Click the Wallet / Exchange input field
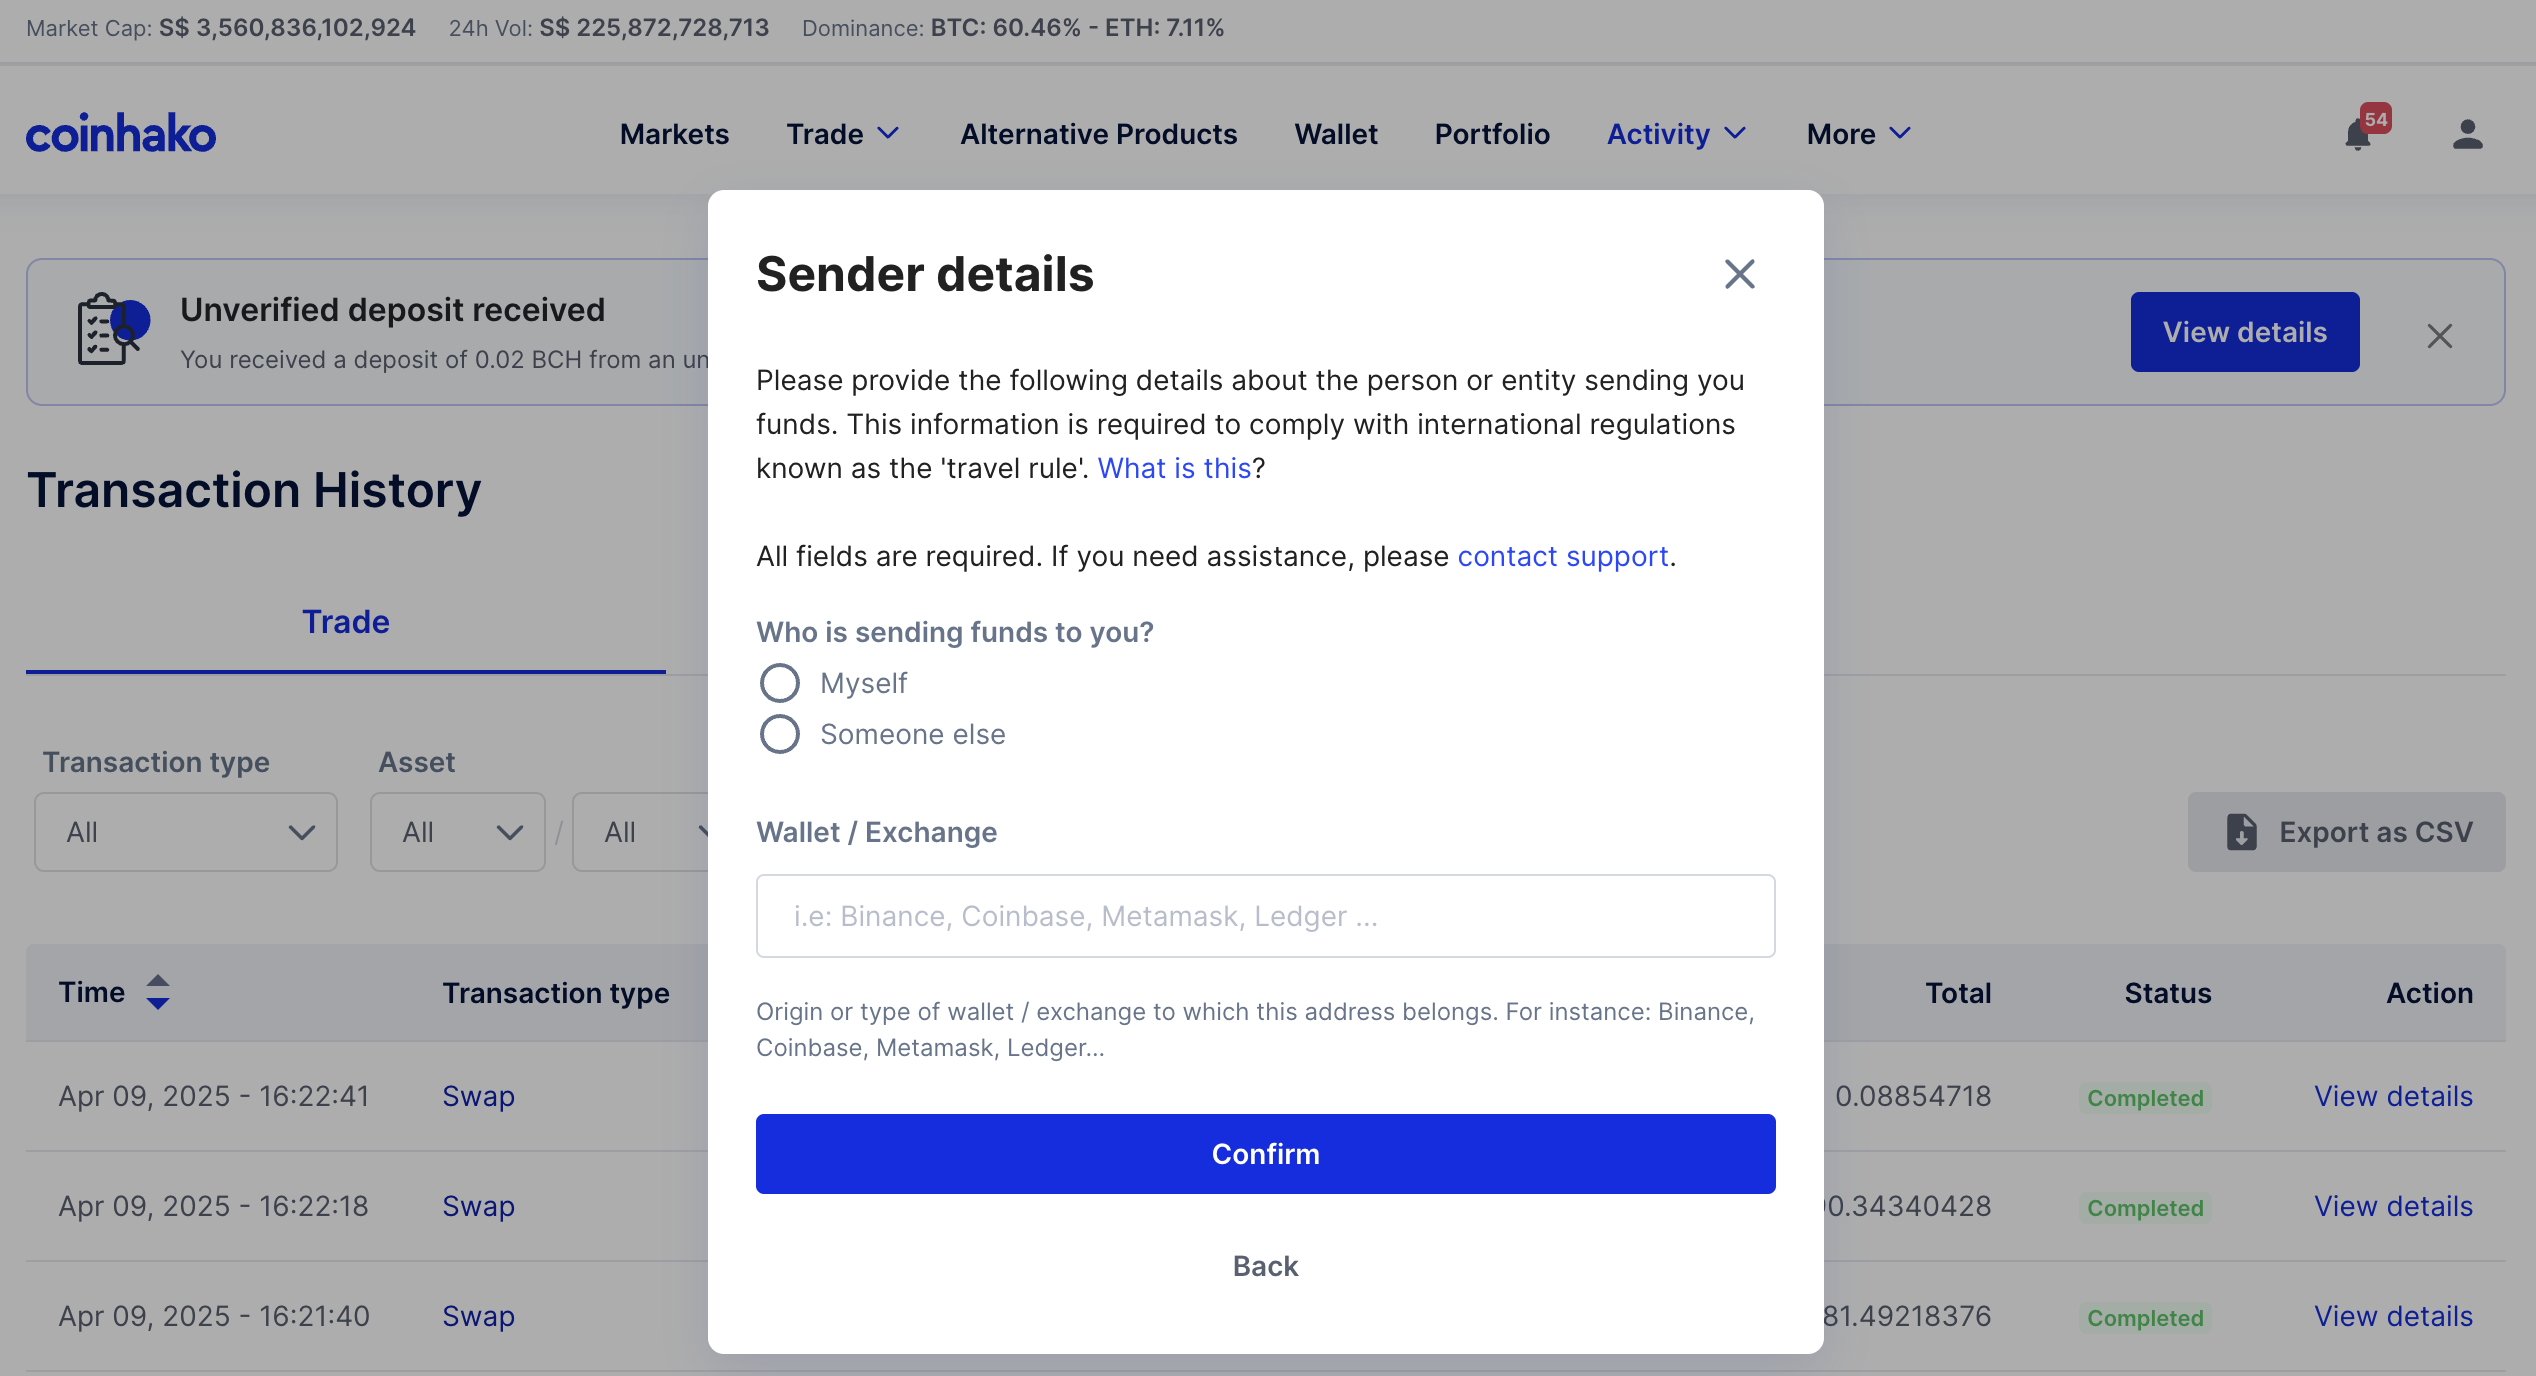Screen dimensions: 2536x1376 pos(1265,916)
